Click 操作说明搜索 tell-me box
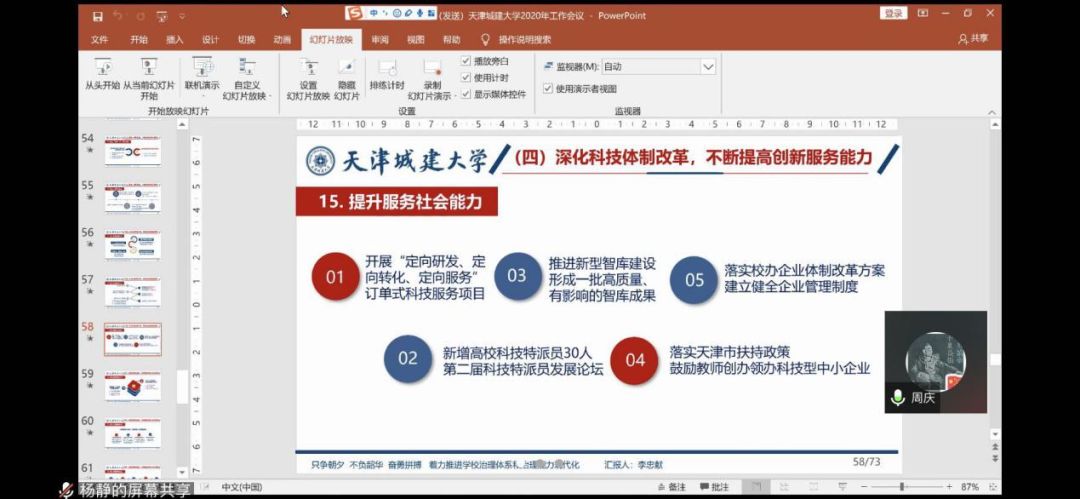This screenshot has height=499, width=1080. (x=516, y=40)
